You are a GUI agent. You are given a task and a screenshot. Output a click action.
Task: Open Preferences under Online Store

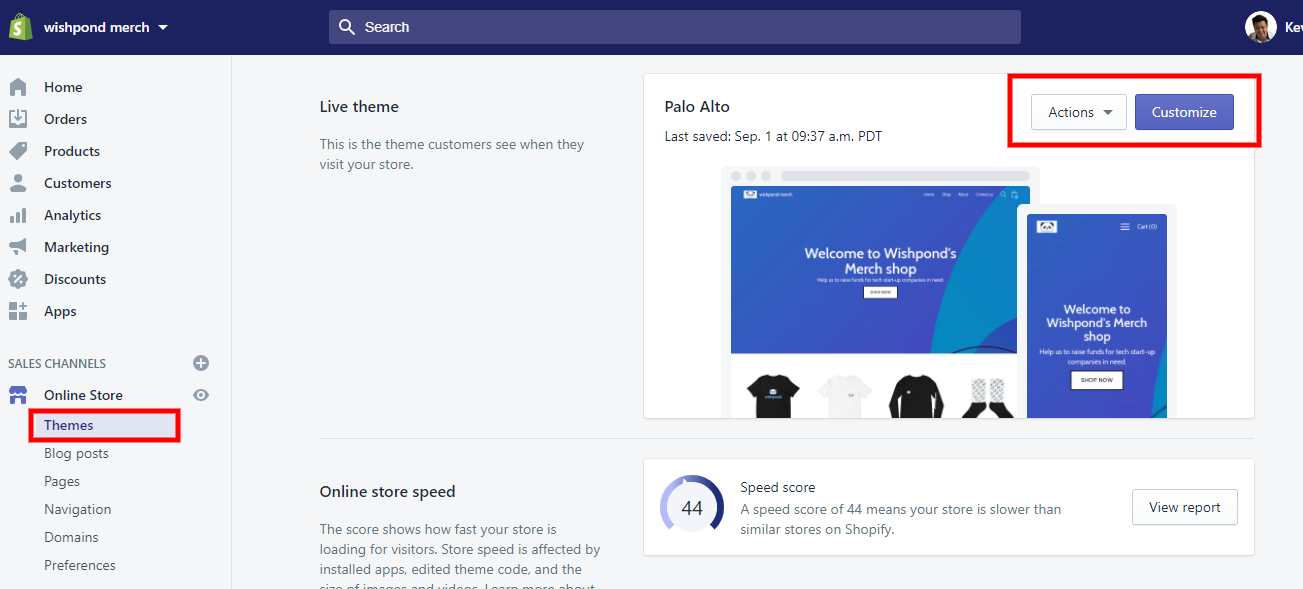point(80,565)
